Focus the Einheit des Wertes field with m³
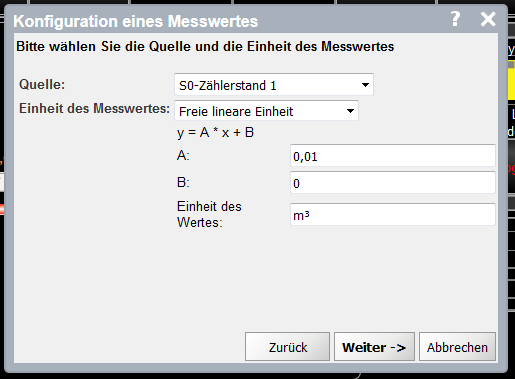The image size is (515, 379). click(x=392, y=214)
